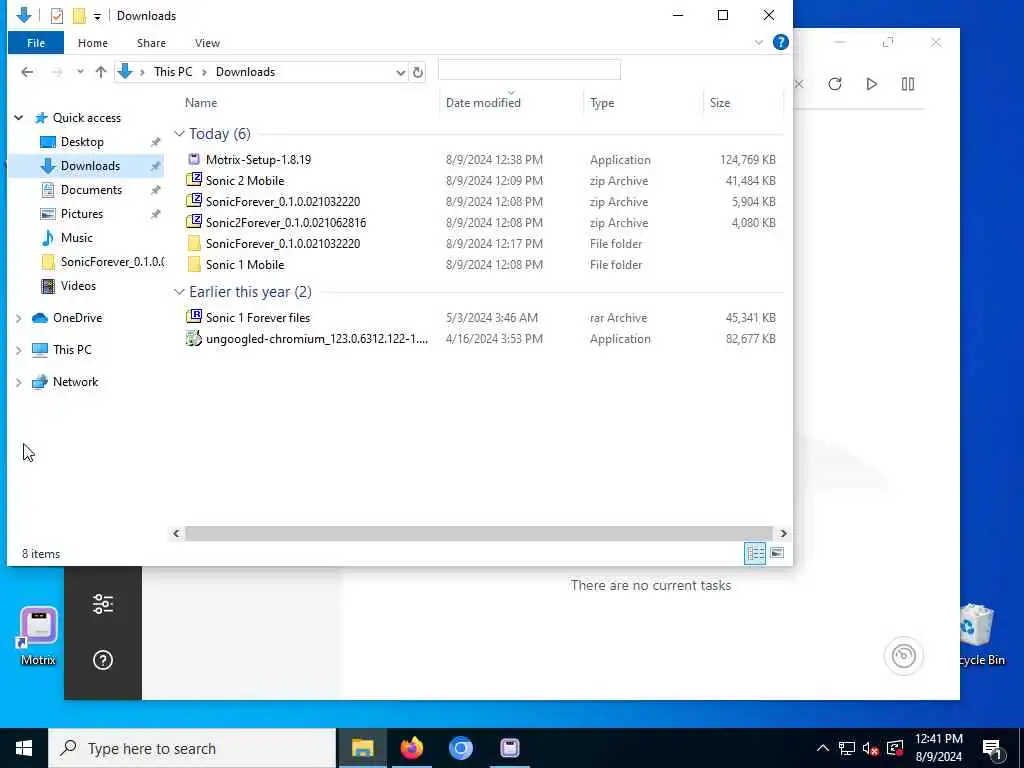Click Motrix delete task X icon
This screenshot has height=768, width=1024.
coord(799,84)
